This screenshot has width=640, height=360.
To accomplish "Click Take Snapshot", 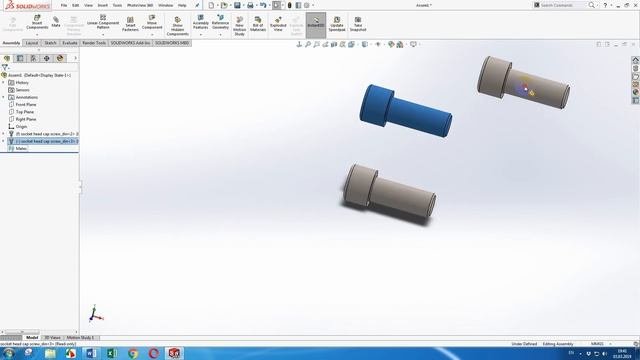I will click(358, 24).
